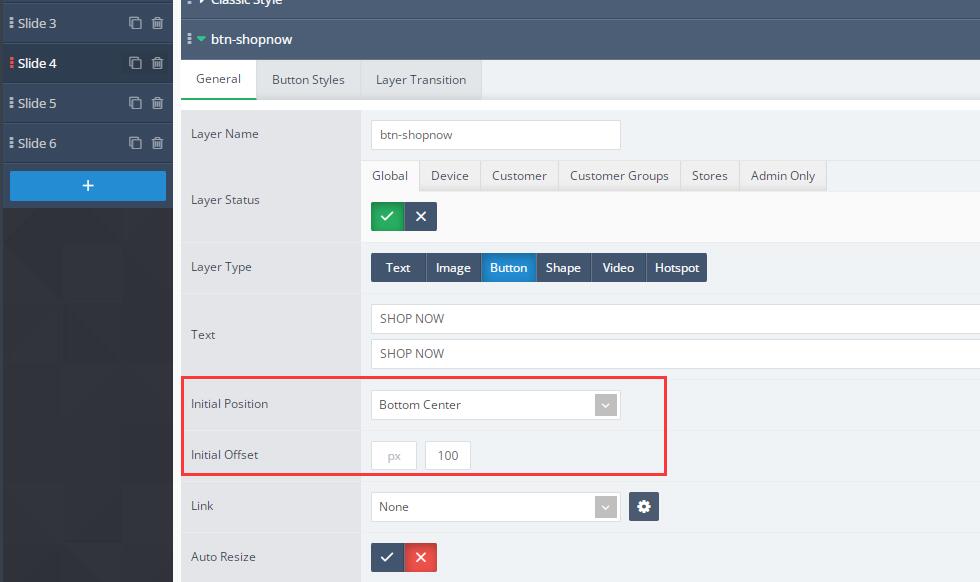This screenshot has height=582, width=980.
Task: Switch to the Button Styles tab
Action: 308,79
